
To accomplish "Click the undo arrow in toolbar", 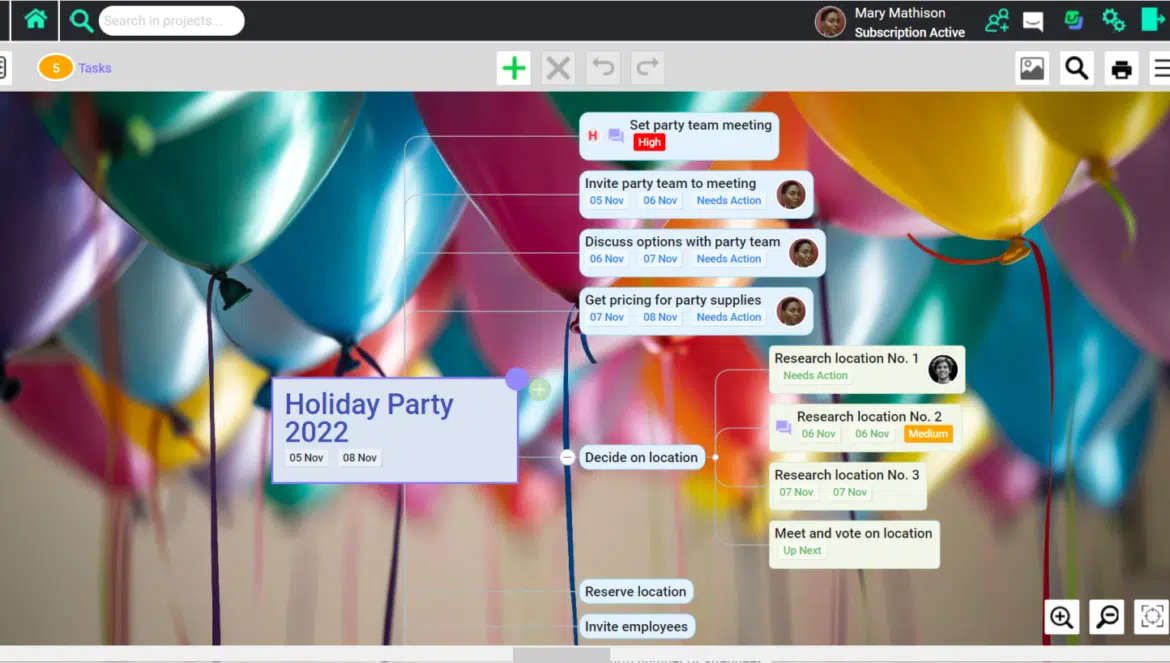I will (603, 68).
